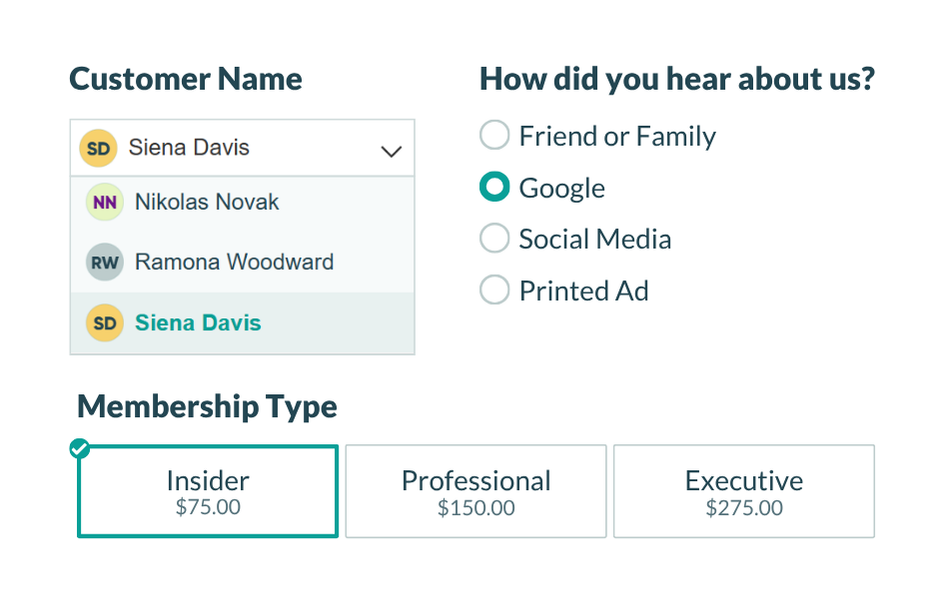Click the Membership Type heading
The width and height of the screenshot is (945, 590).
pos(206,407)
